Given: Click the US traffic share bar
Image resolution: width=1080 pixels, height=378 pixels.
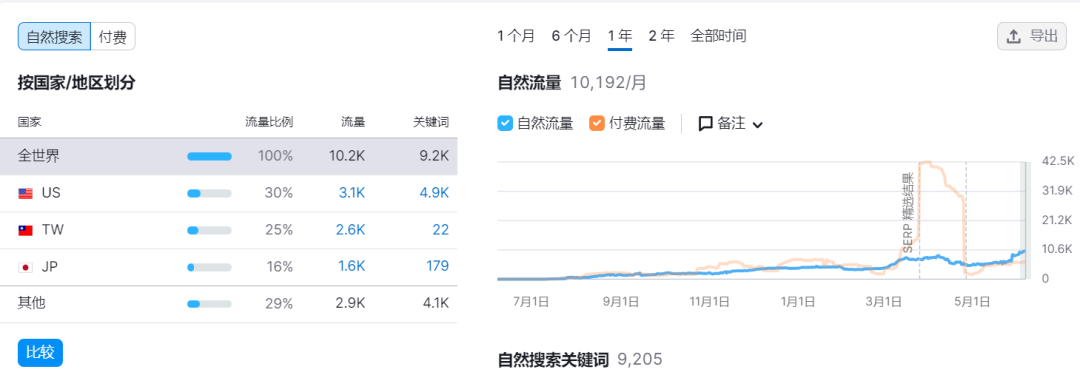Looking at the screenshot, I should pos(209,193).
